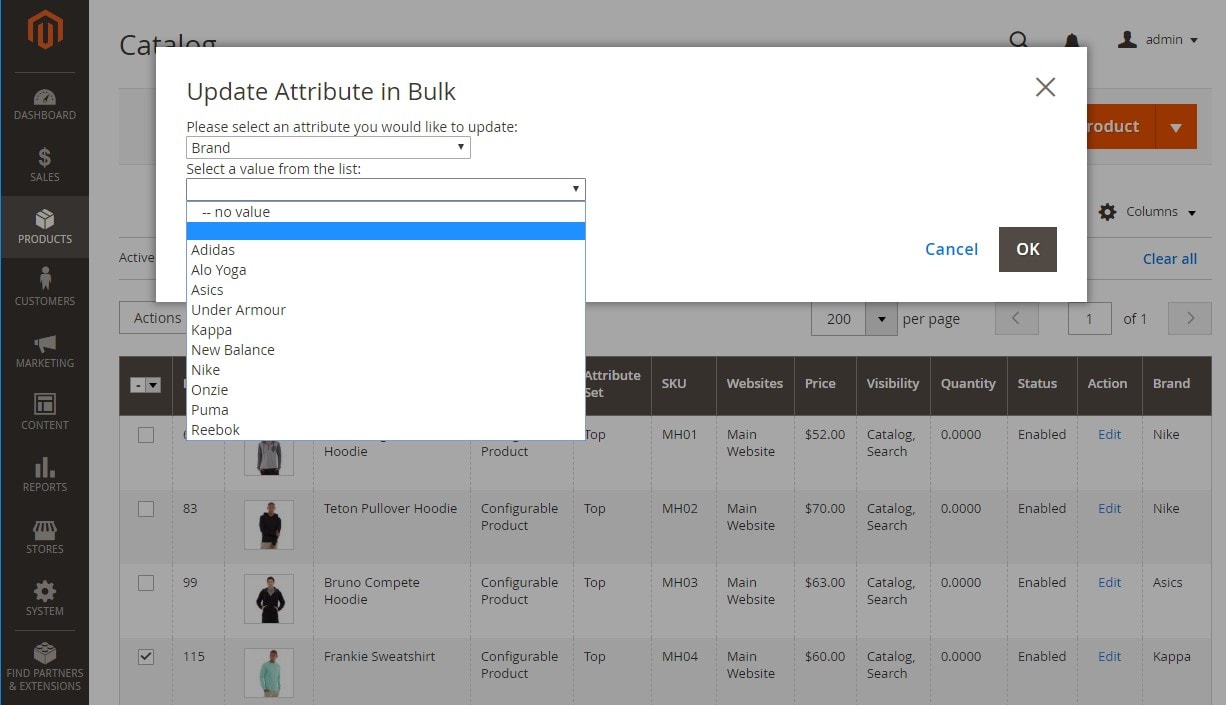Open the select-all checkbox dropdown in header
Viewport: 1226px width, 705px height.
coord(153,385)
